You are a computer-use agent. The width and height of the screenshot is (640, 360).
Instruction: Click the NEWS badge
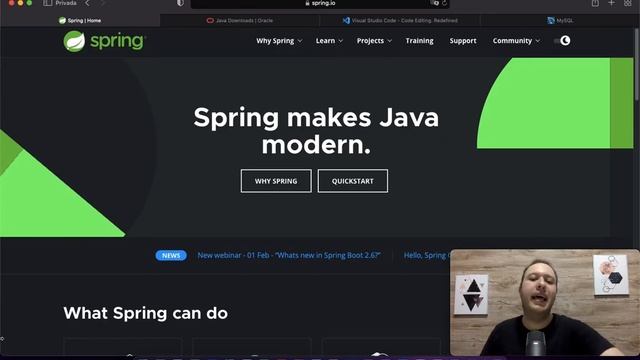point(171,256)
